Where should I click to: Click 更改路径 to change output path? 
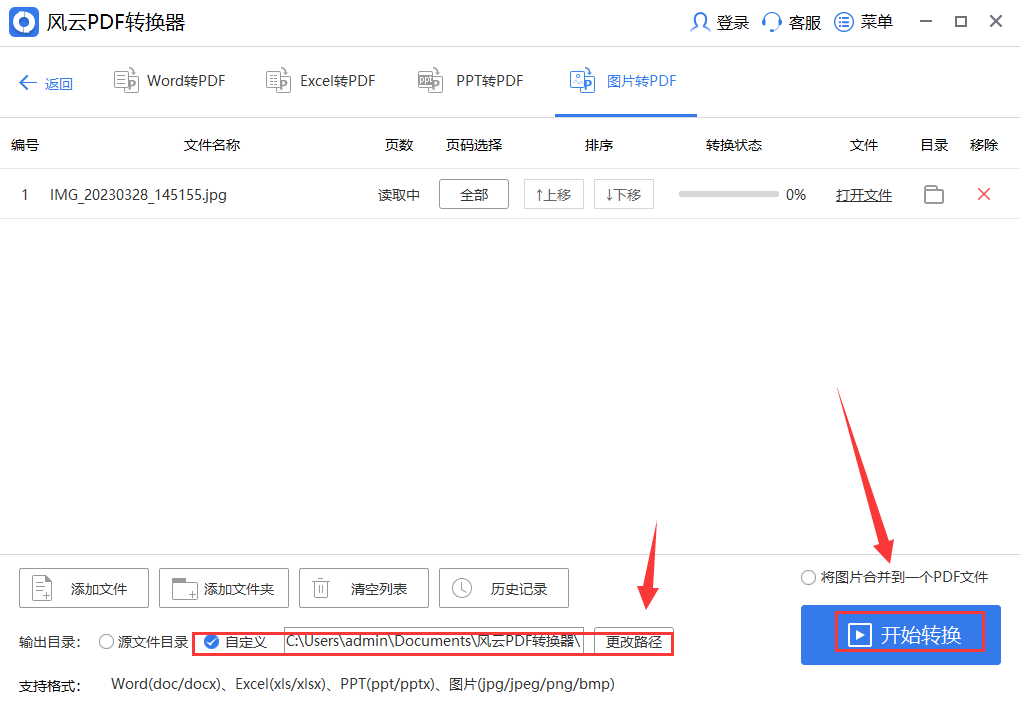pos(631,642)
